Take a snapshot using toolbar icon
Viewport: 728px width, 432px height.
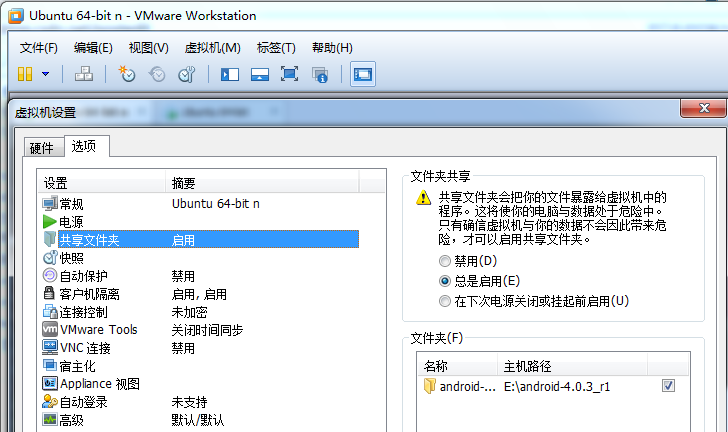[x=127, y=74]
